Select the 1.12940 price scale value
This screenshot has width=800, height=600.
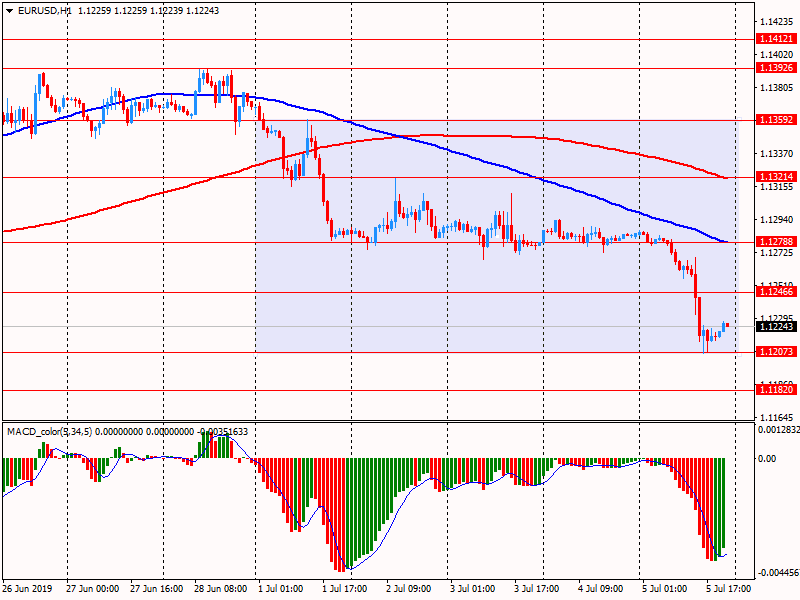tap(777, 220)
